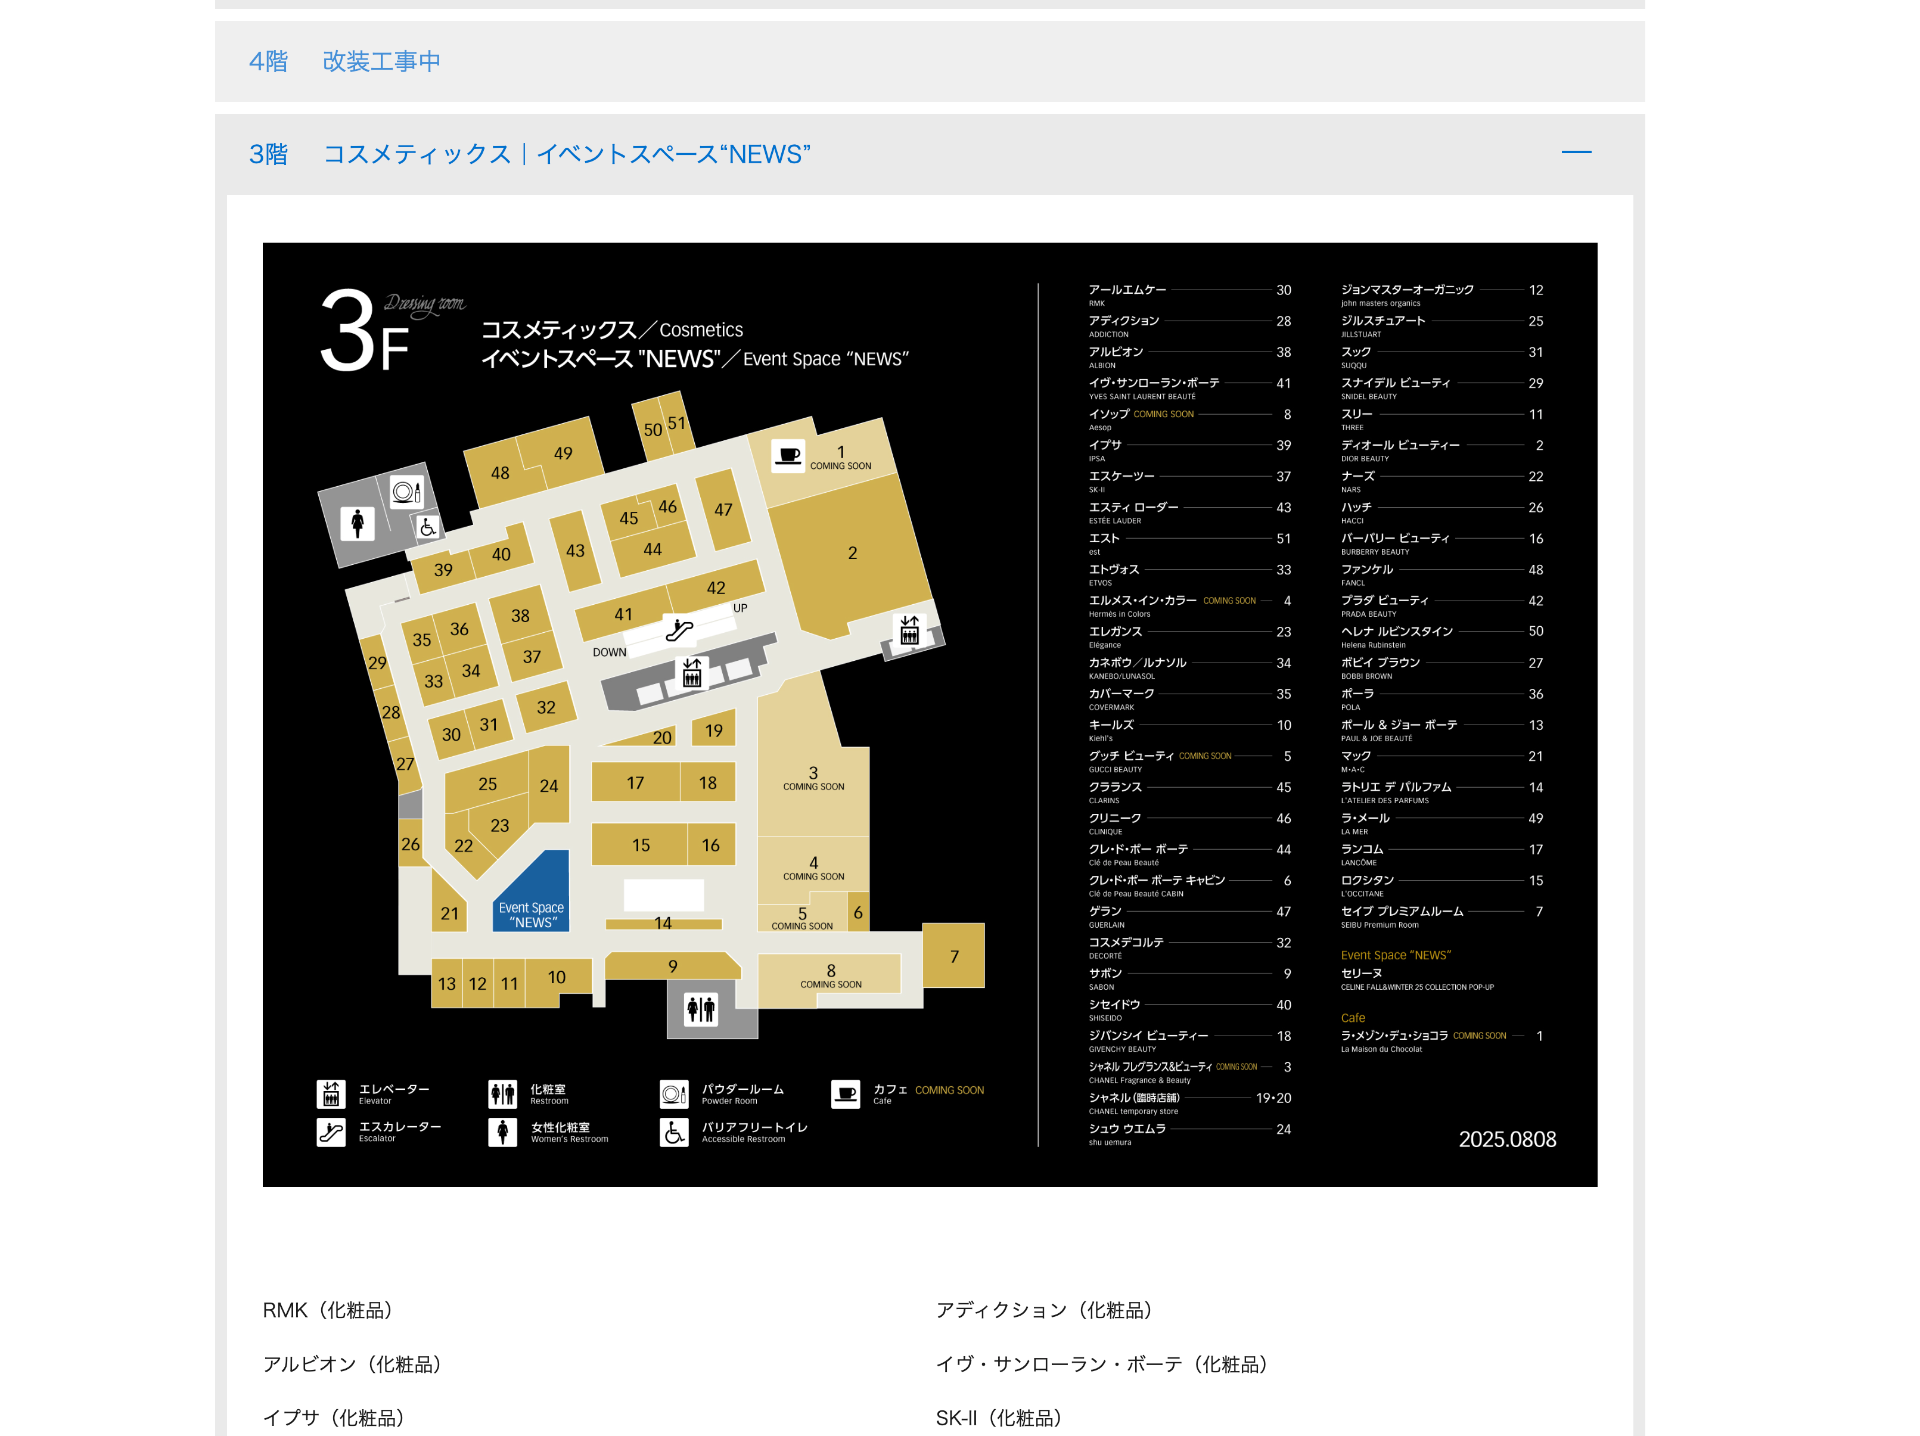
Task: Click the east elevator icon near shop 2
Action: coord(909,630)
